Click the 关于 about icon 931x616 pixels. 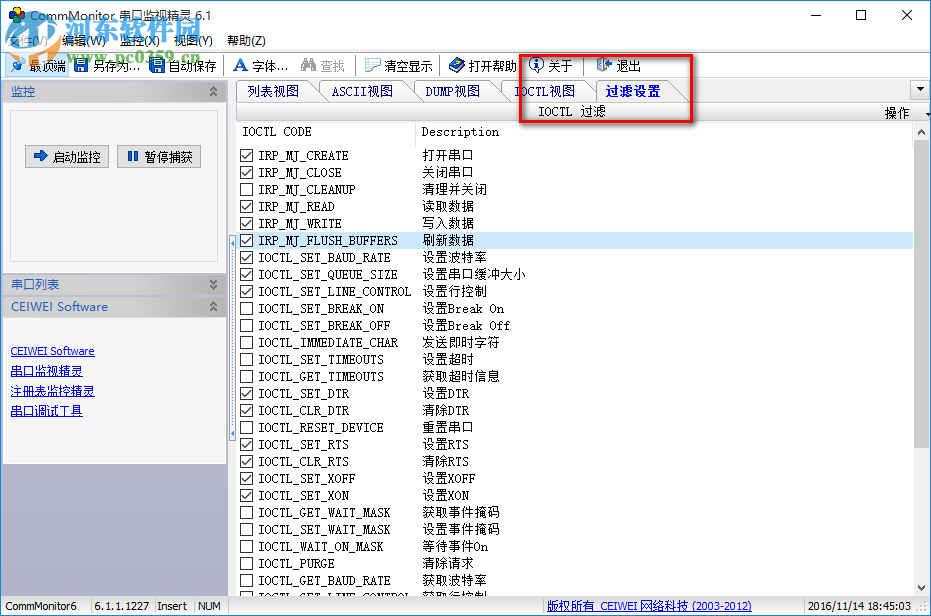pos(550,64)
